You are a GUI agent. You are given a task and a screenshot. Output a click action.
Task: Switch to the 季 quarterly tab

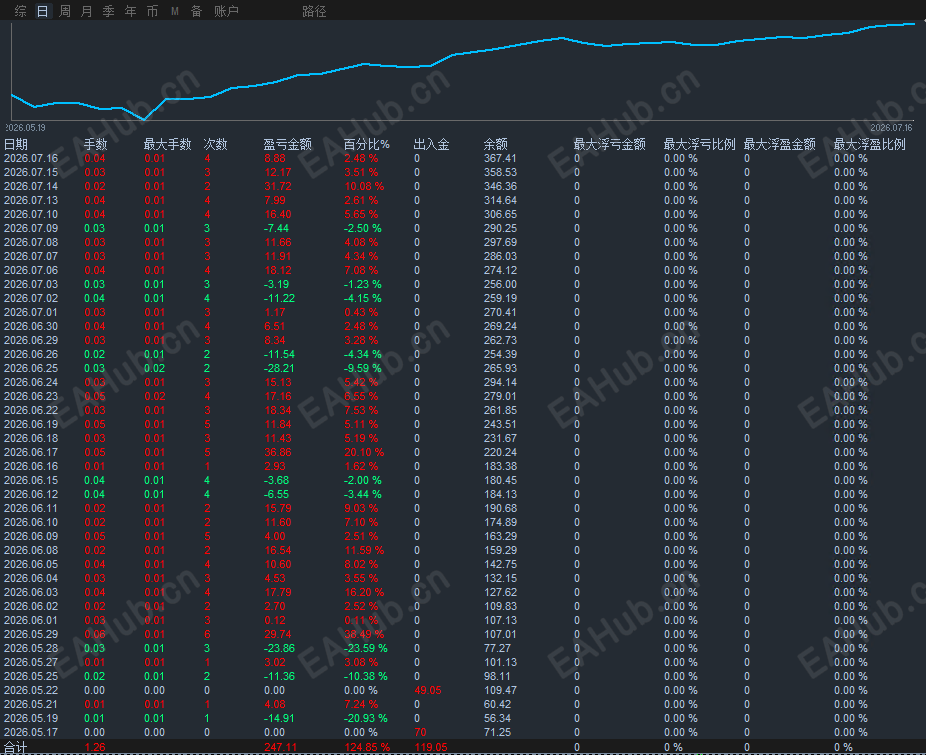click(x=109, y=11)
